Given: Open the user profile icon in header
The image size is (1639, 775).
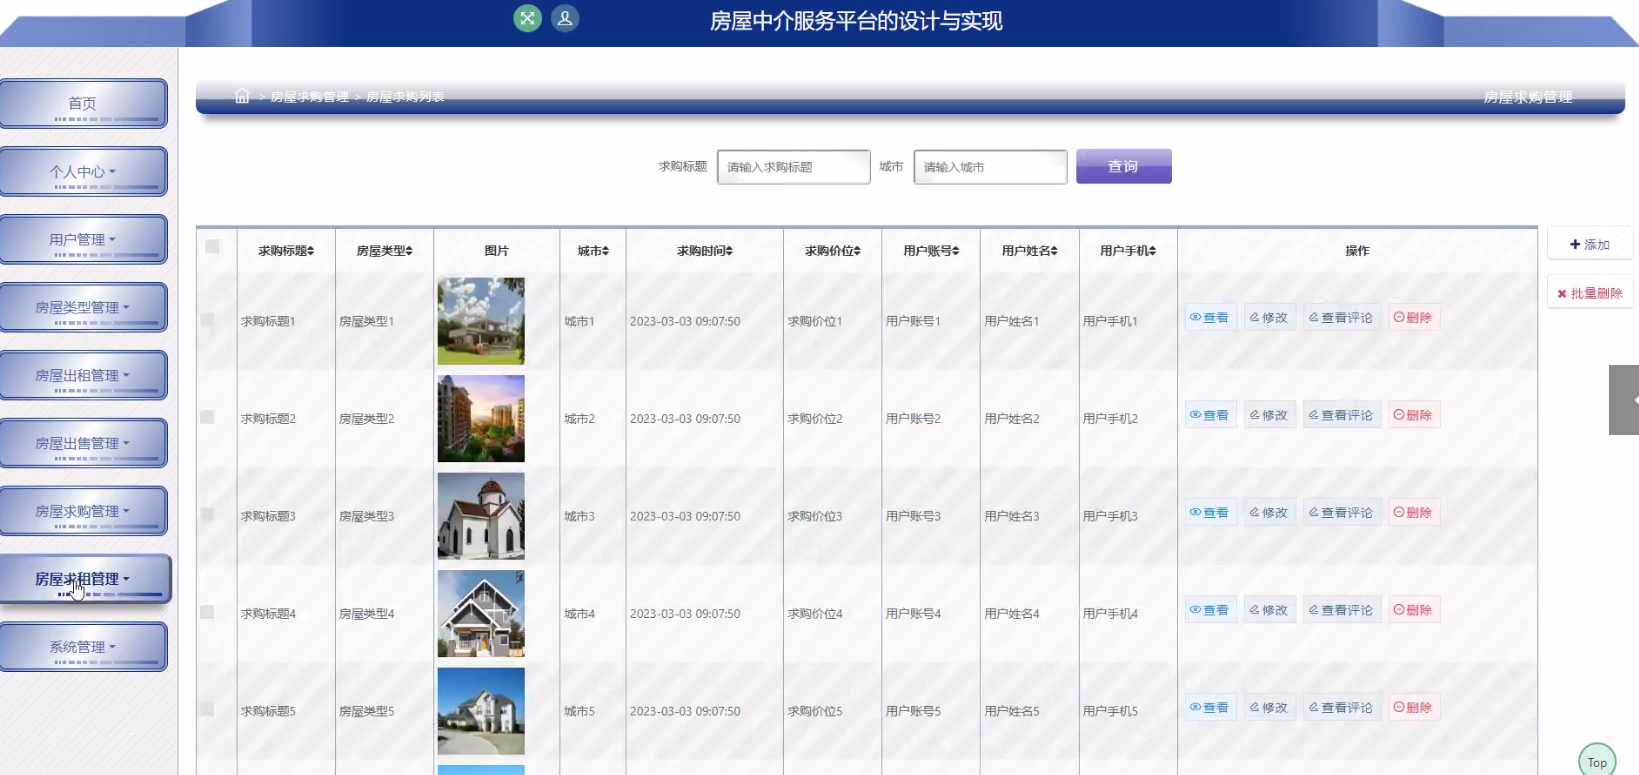Looking at the screenshot, I should pyautogui.click(x=565, y=18).
